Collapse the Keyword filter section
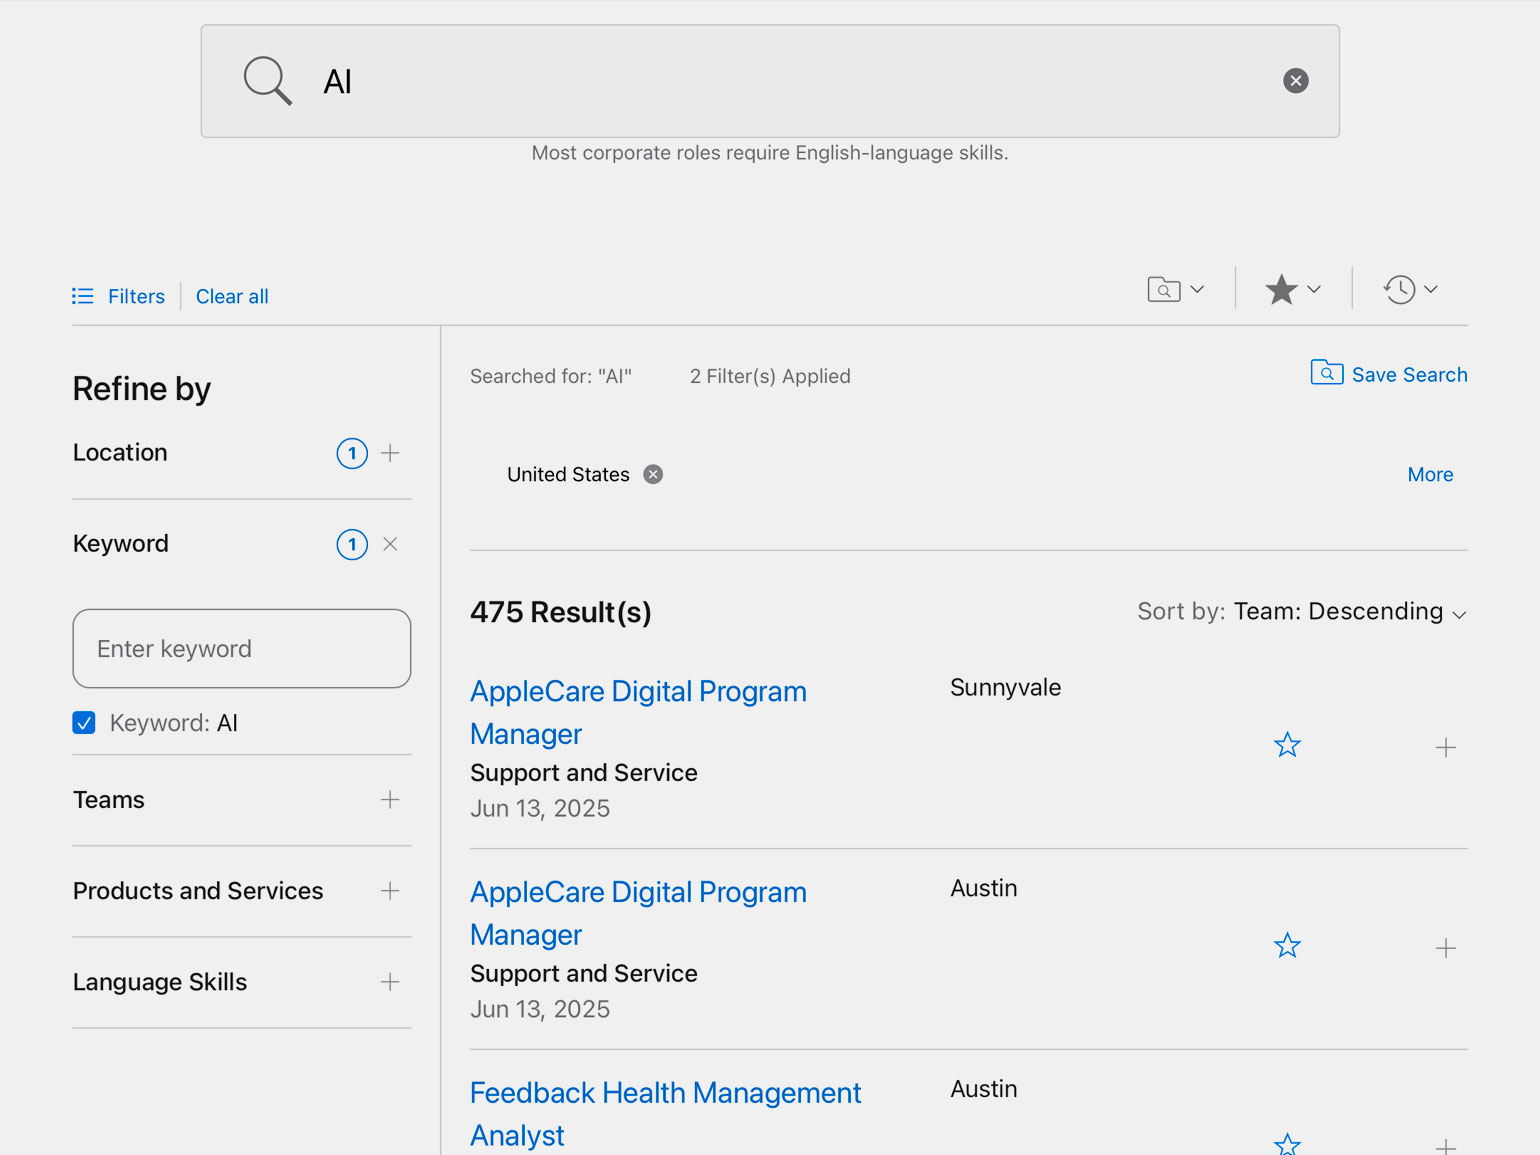The height and width of the screenshot is (1155, 1540). pyautogui.click(x=390, y=544)
